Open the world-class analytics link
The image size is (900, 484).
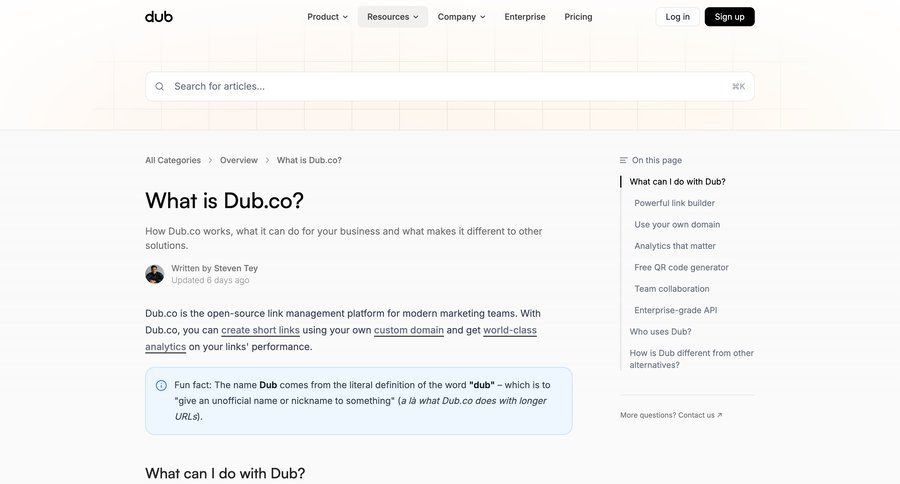coord(510,330)
